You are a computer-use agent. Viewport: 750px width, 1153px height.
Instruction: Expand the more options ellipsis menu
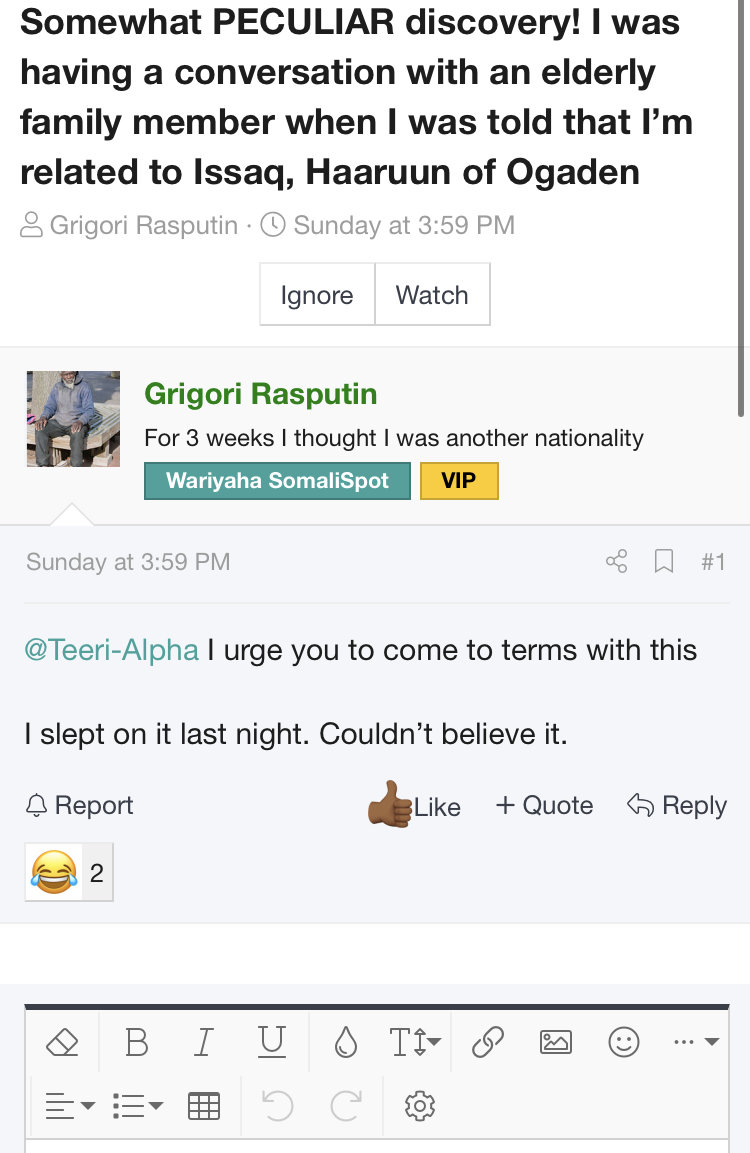tap(696, 1041)
